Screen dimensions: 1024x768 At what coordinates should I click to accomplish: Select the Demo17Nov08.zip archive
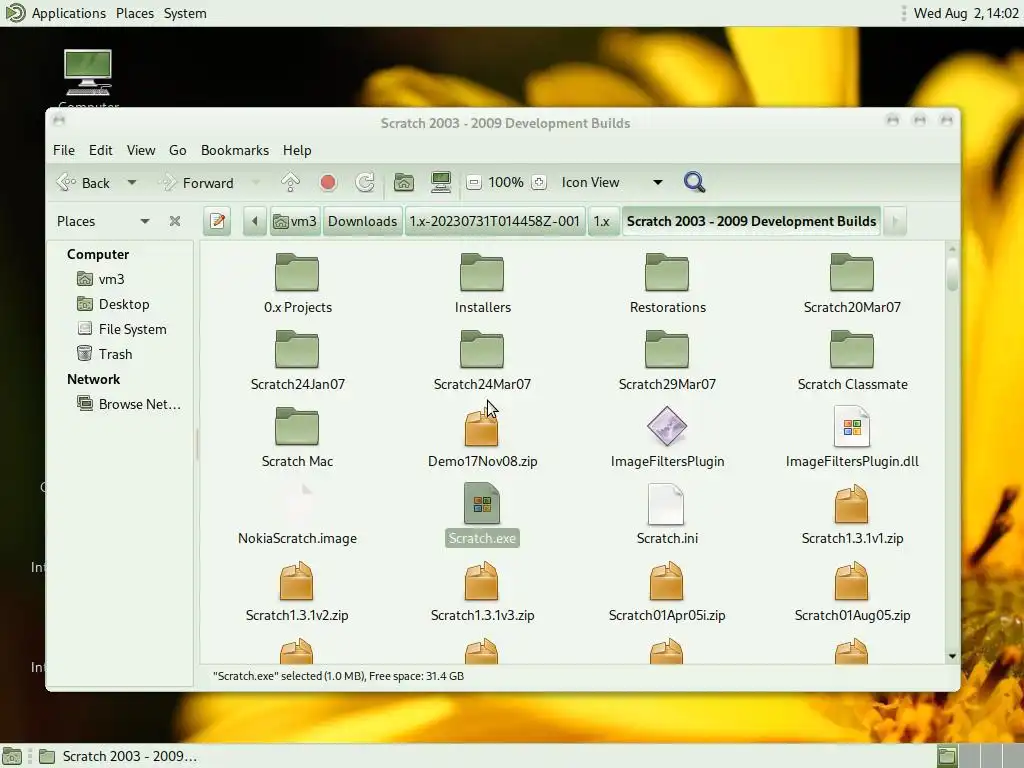[482, 438]
